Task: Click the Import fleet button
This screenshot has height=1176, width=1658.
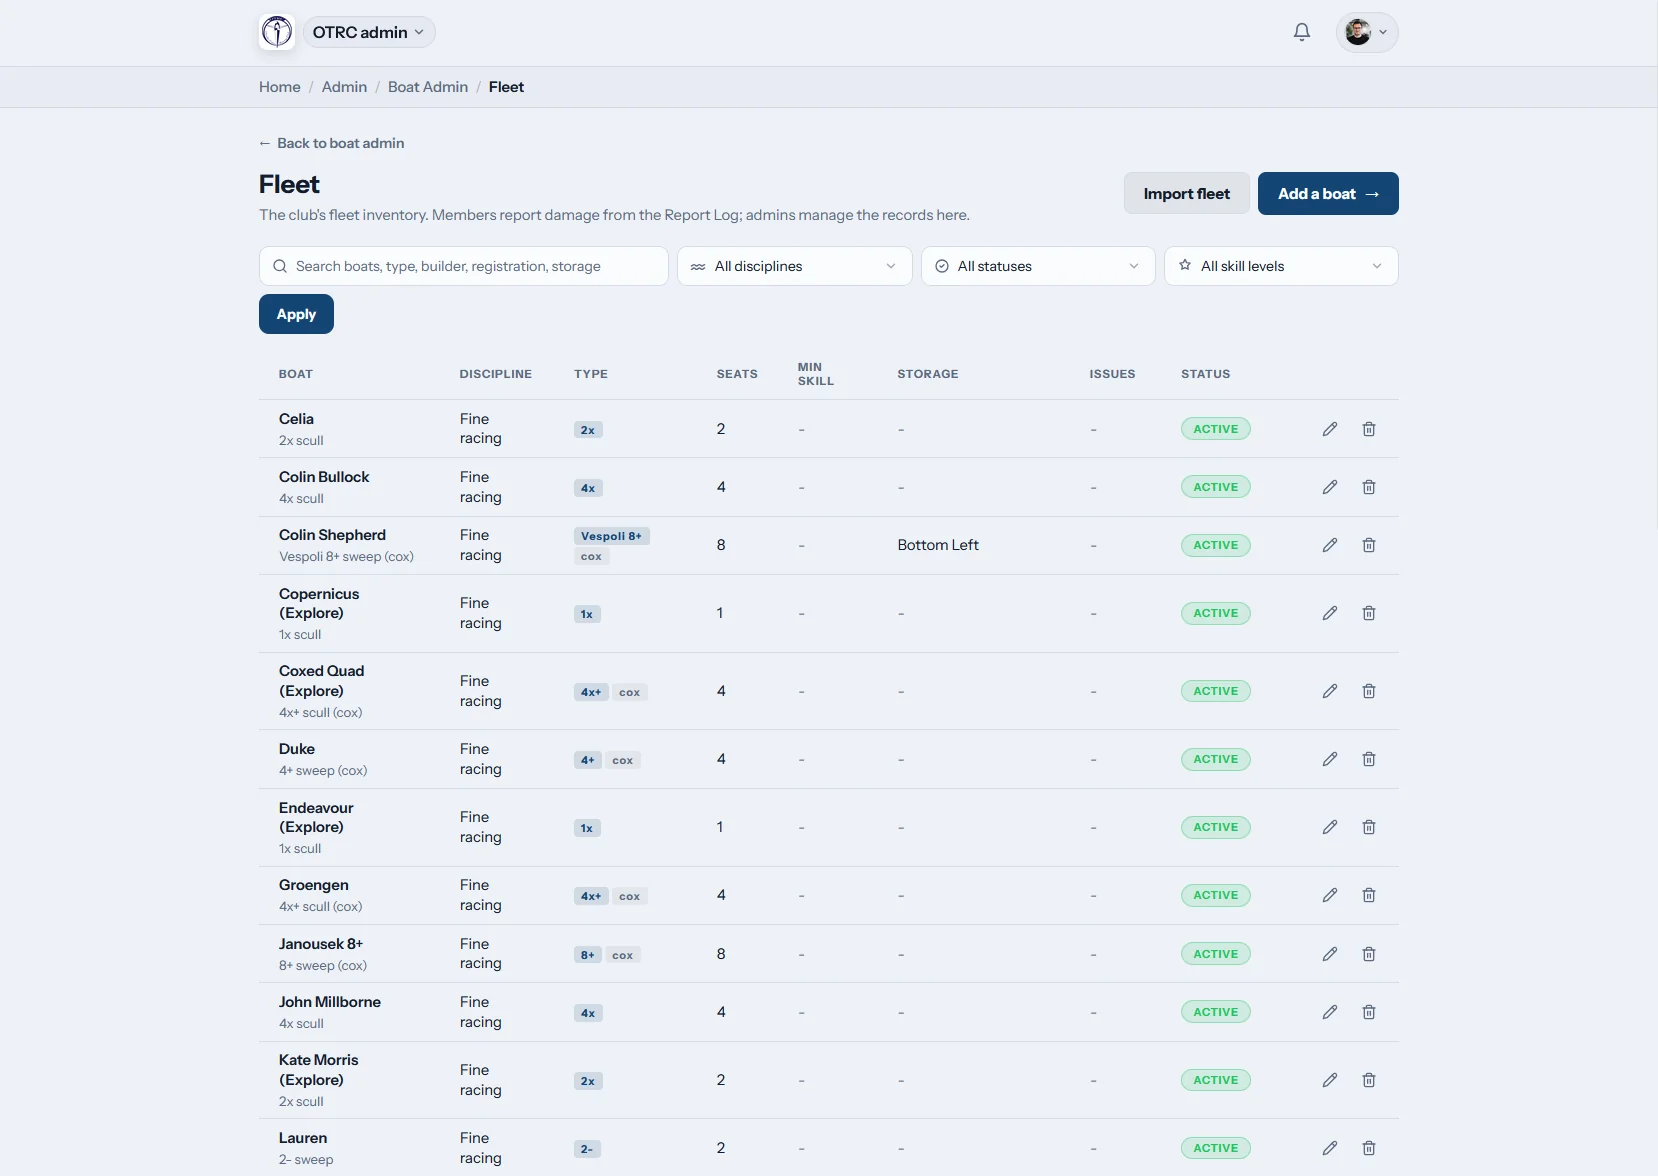Action: (x=1186, y=194)
